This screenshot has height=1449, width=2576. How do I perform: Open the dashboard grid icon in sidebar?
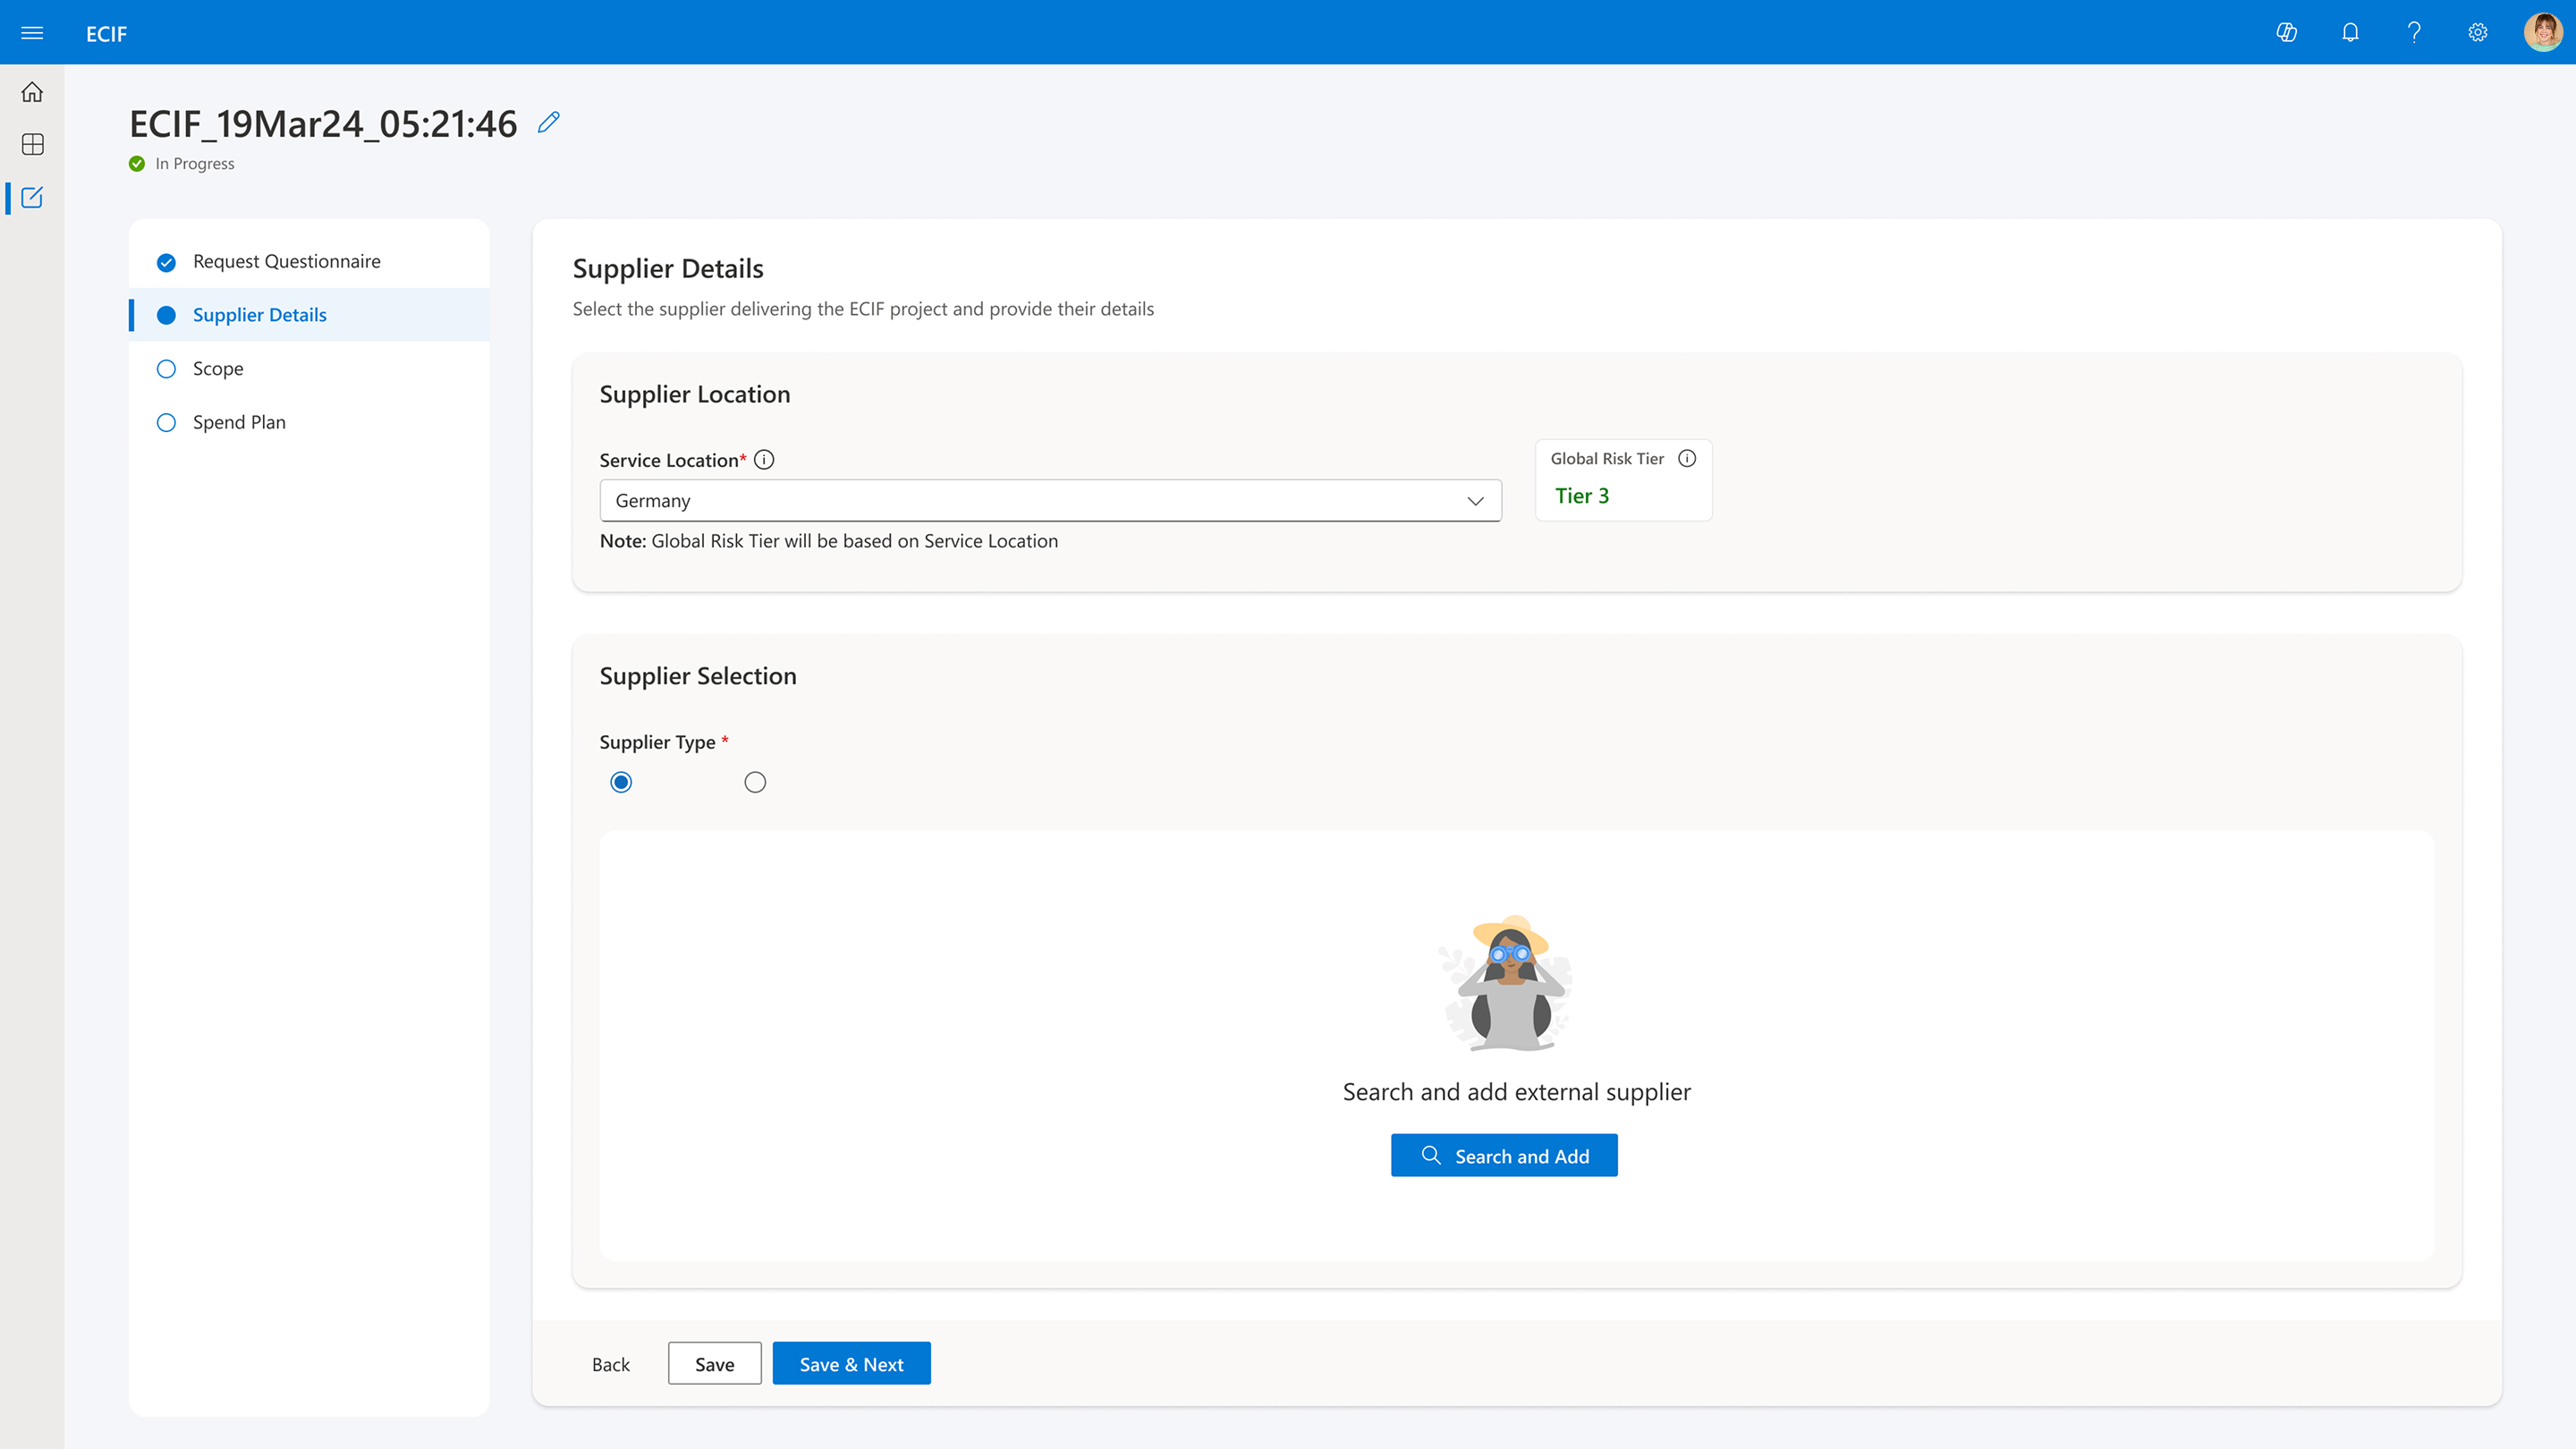pyautogui.click(x=32, y=145)
